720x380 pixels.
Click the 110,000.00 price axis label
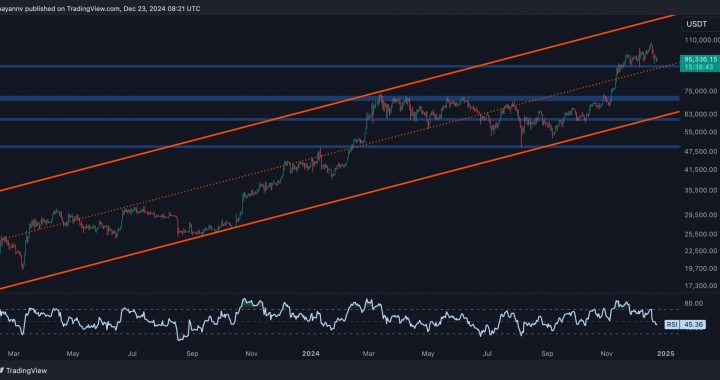(x=702, y=40)
